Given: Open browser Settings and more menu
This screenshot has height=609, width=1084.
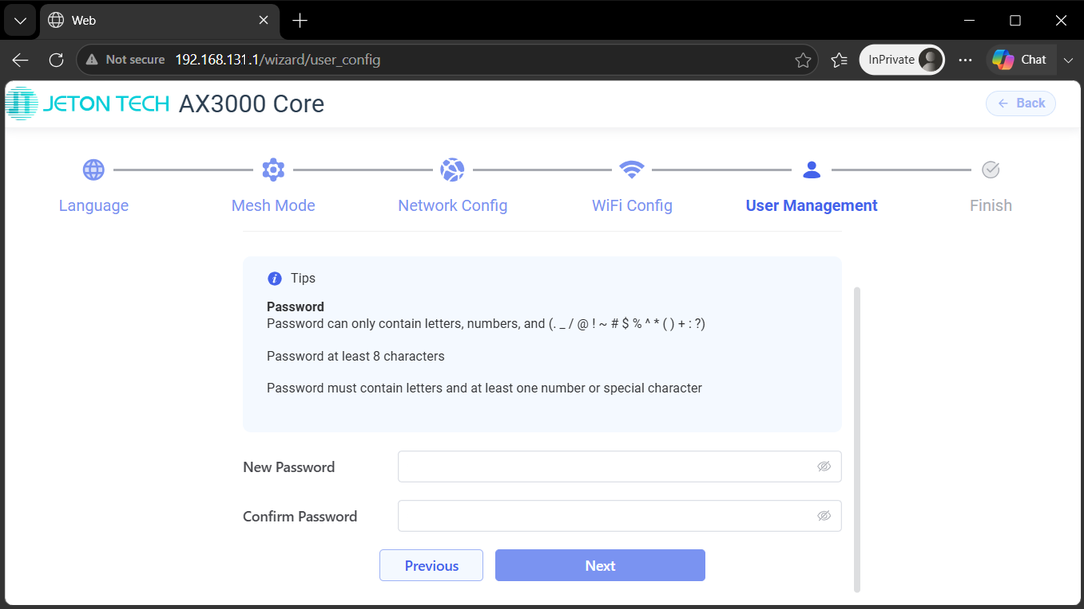Looking at the screenshot, I should pos(965,60).
